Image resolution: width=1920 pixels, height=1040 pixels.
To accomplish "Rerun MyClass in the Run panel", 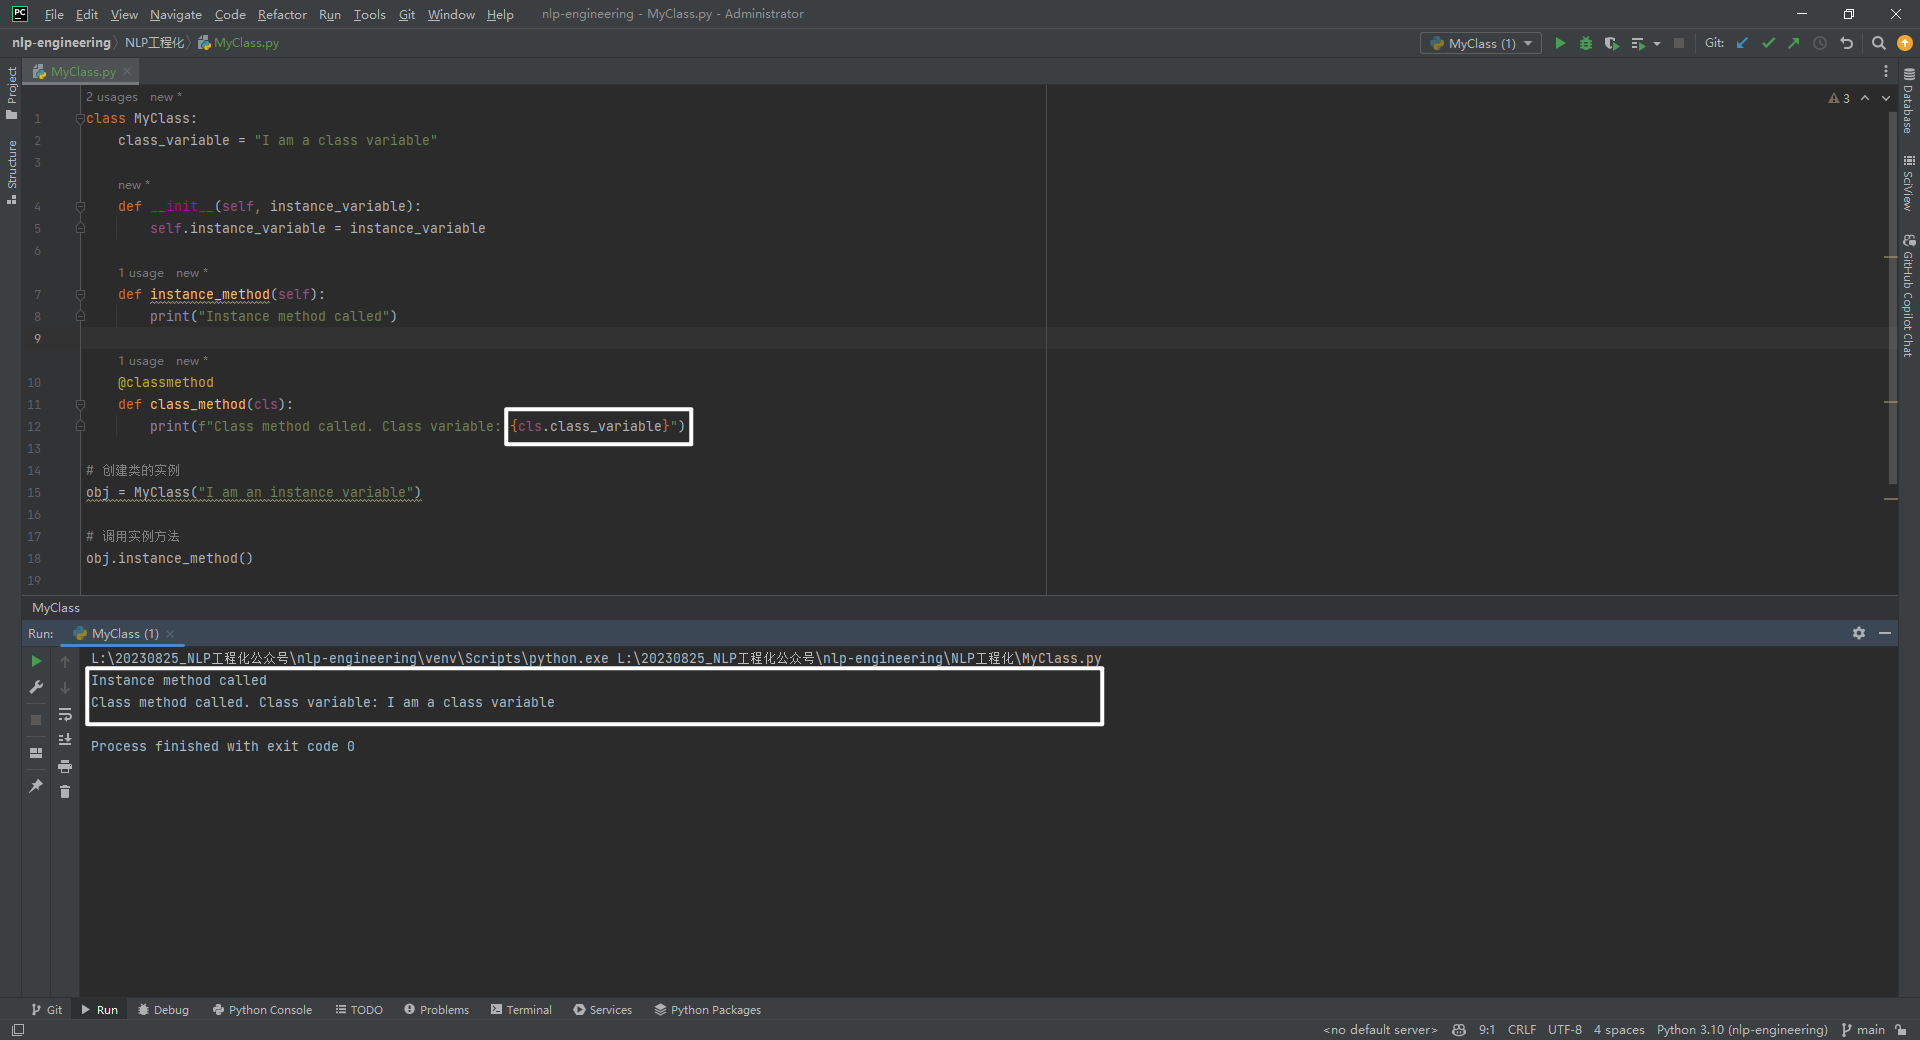I will point(36,661).
